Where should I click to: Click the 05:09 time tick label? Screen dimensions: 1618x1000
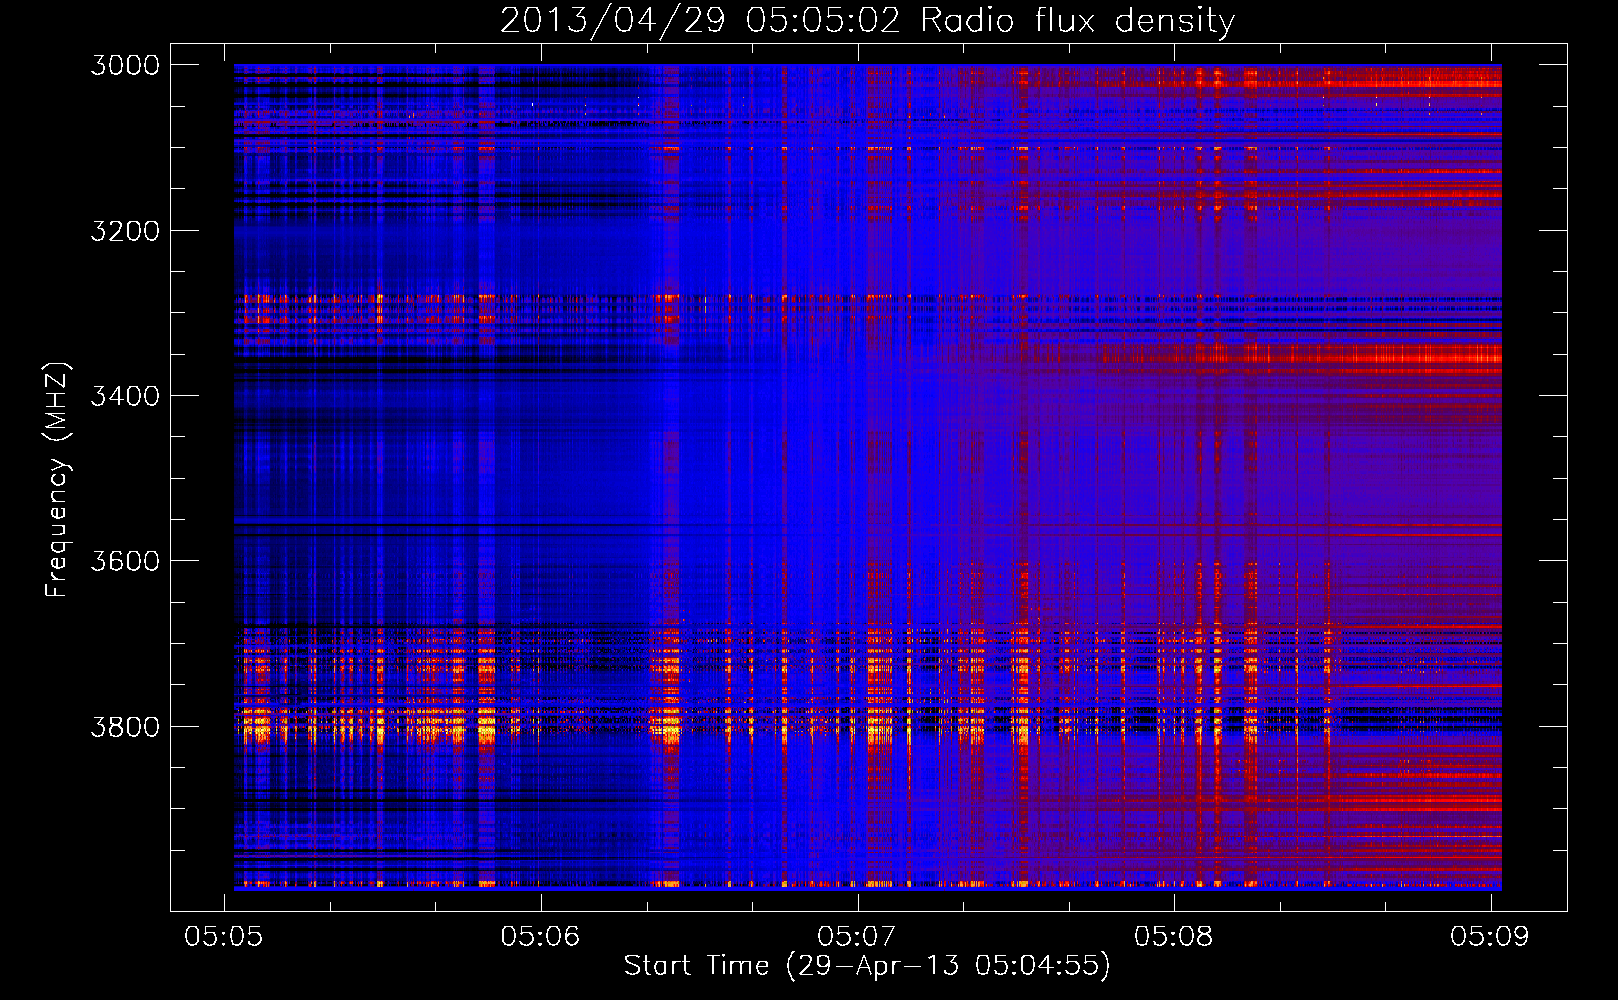pos(1490,936)
